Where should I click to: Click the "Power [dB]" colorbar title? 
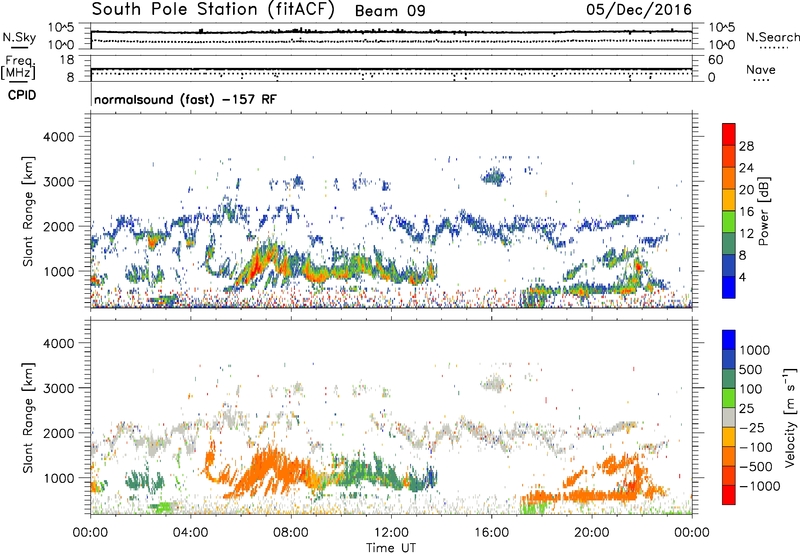coord(763,211)
